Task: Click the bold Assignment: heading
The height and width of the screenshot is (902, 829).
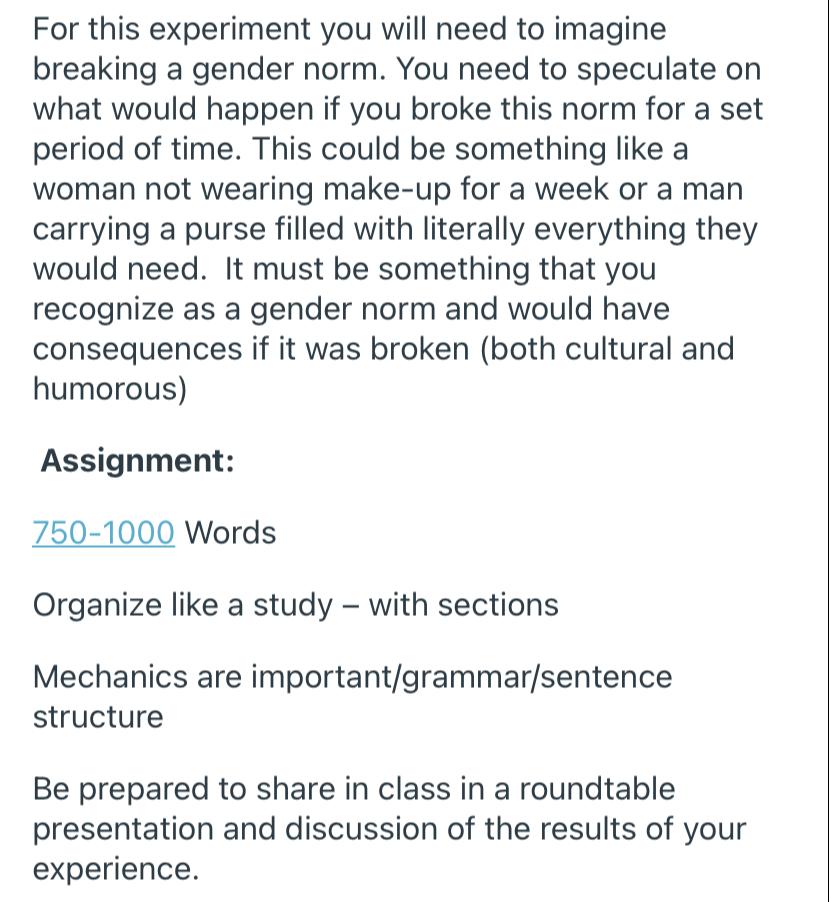Action: tap(138, 461)
